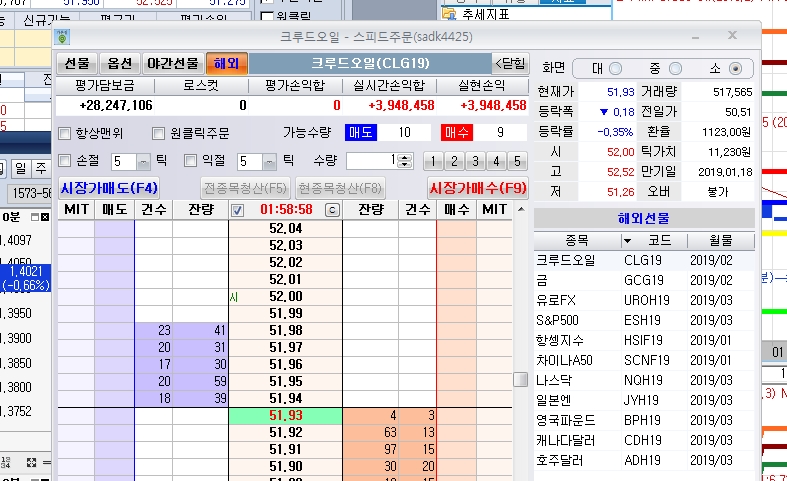The height and width of the screenshot is (481, 787).
Task: Click the 51.90 bid price row
Action: pos(286,466)
